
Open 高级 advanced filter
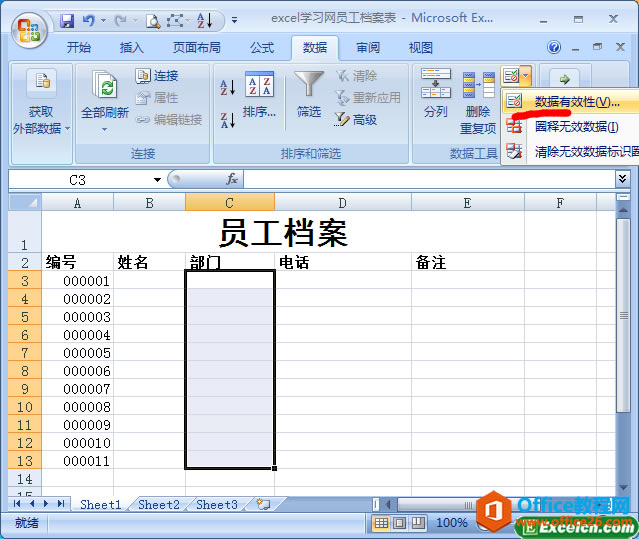coord(356,120)
